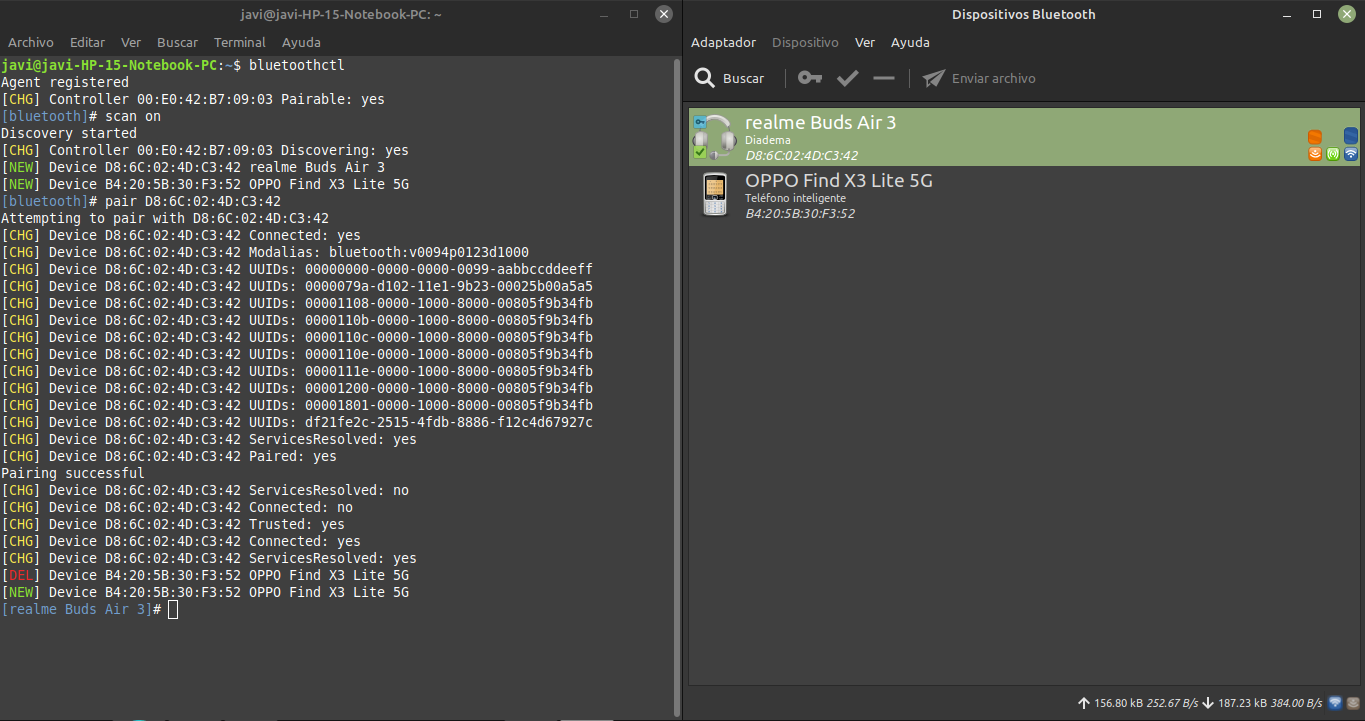The image size is (1365, 721).
Task: Click the brown signal icon in status bar
Action: (1352, 703)
